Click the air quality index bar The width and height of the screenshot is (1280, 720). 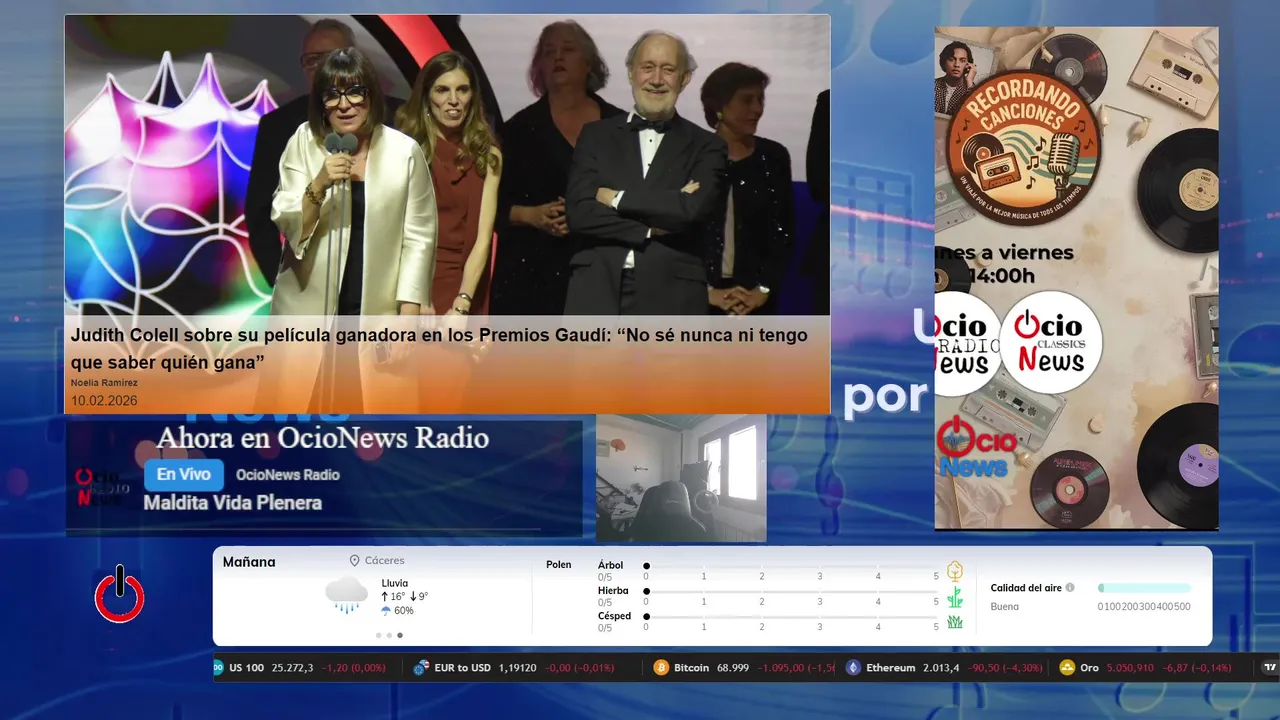[x=1144, y=588]
